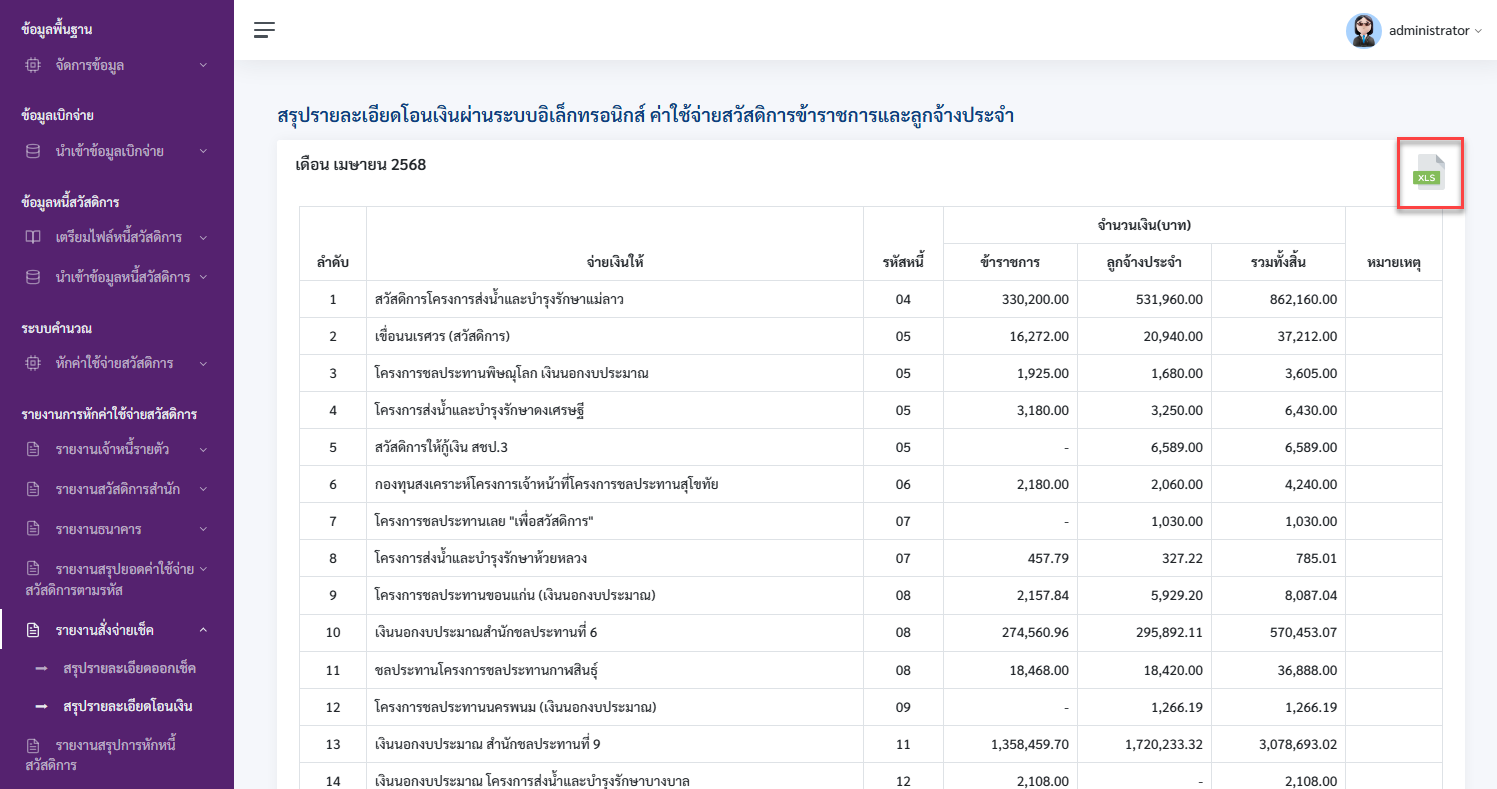Click the page title about electronic transfer summary
This screenshot has width=1497, height=789.
(x=646, y=116)
